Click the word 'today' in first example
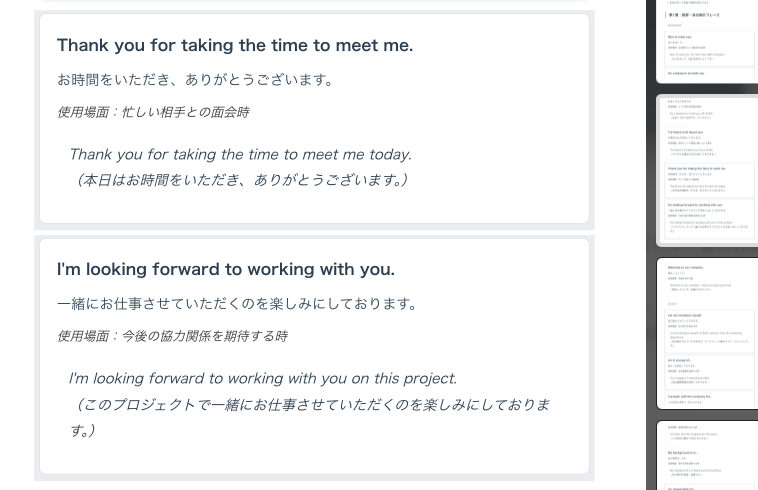The height and width of the screenshot is (490, 758). pyautogui.click(x=388, y=154)
